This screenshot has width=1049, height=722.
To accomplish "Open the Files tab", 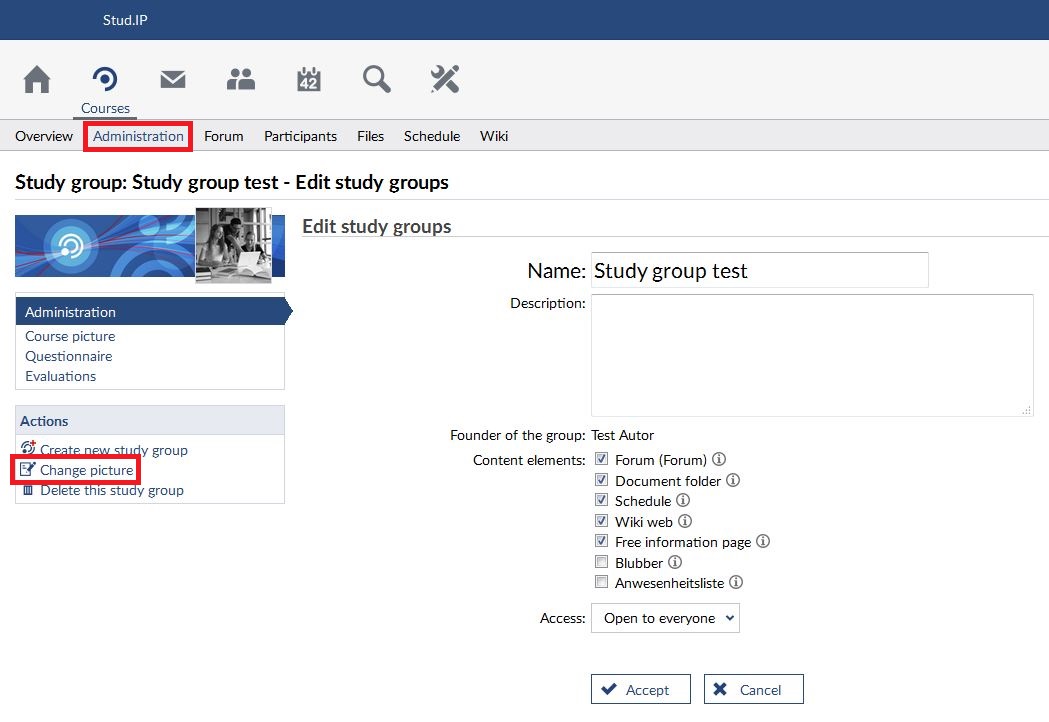I will click(x=370, y=136).
